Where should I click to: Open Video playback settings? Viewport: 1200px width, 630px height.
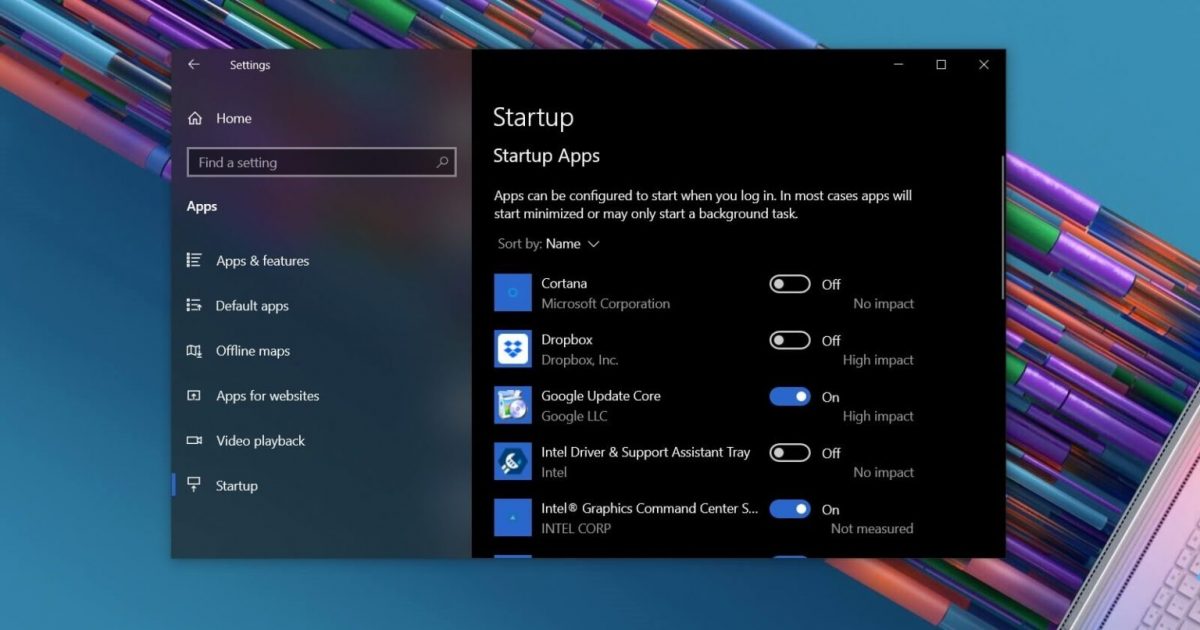260,441
